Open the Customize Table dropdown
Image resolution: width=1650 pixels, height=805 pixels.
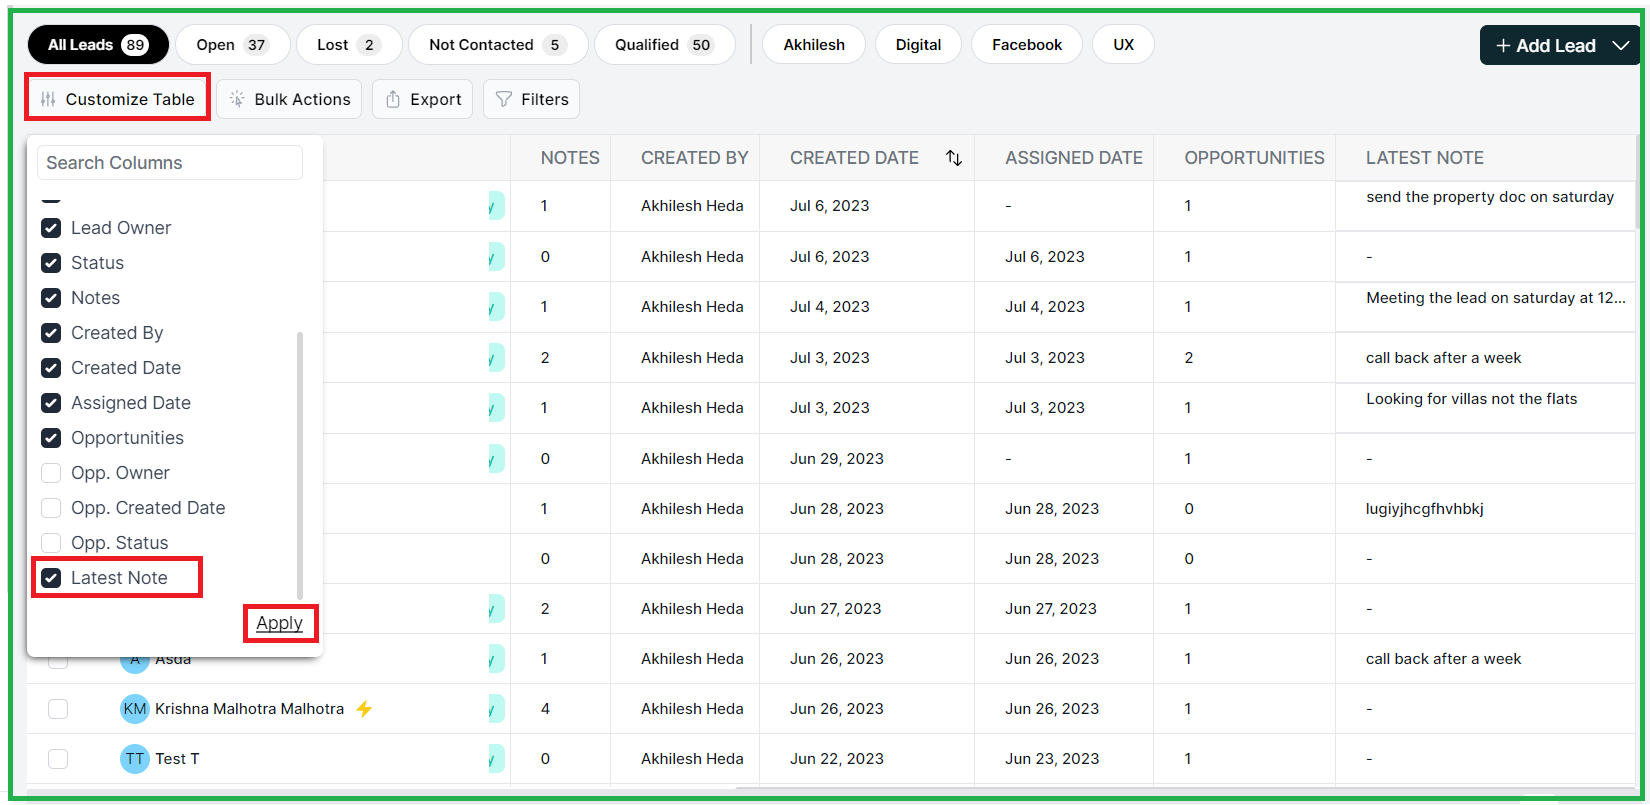click(x=118, y=99)
